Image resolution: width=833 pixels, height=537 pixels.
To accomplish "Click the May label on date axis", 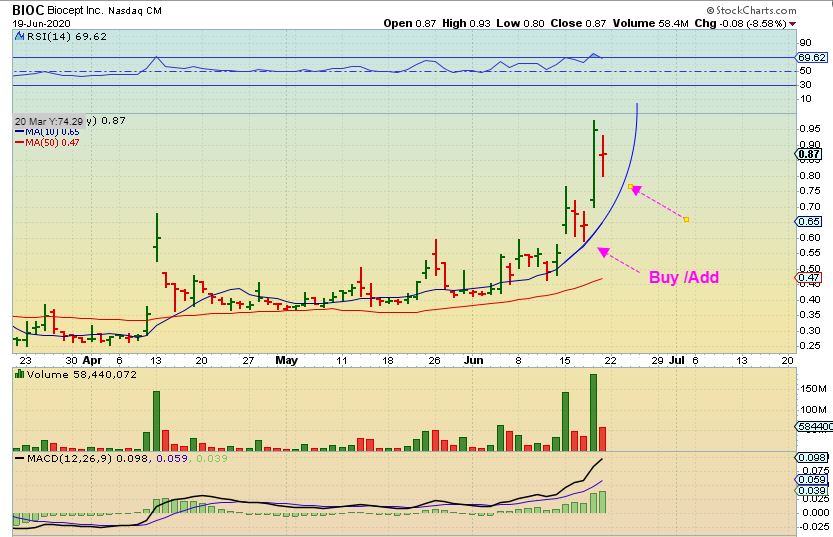I will click(x=286, y=360).
